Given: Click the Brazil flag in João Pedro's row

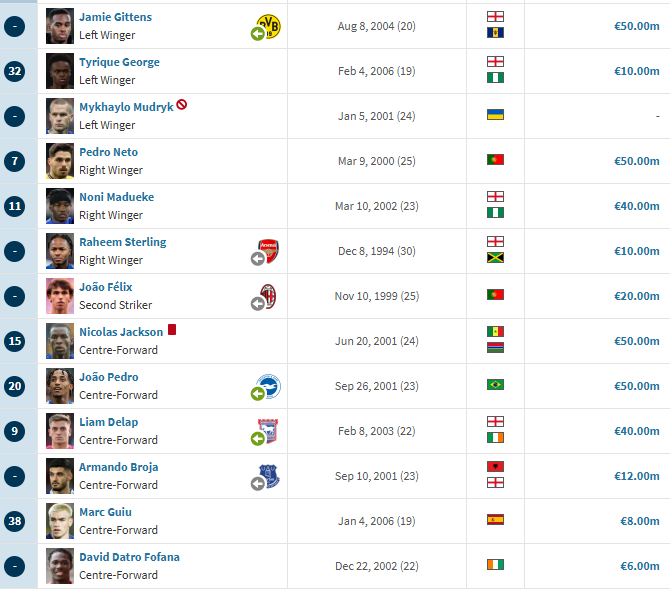Looking at the screenshot, I should 495,385.
